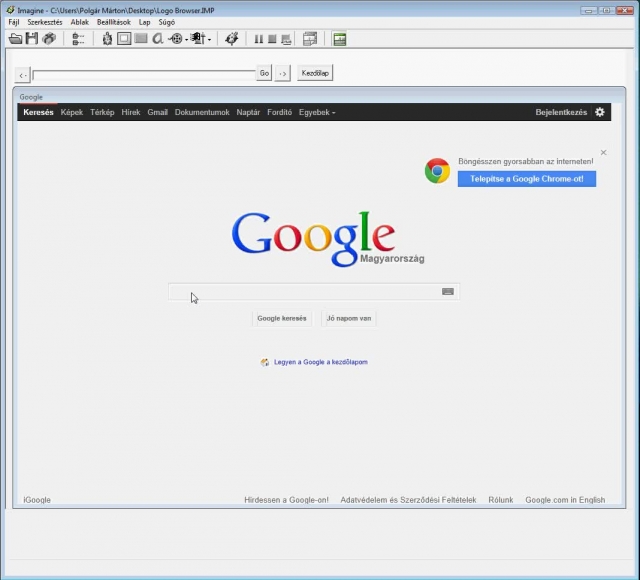Open the Súgó menu
640x580 pixels.
(x=167, y=22)
